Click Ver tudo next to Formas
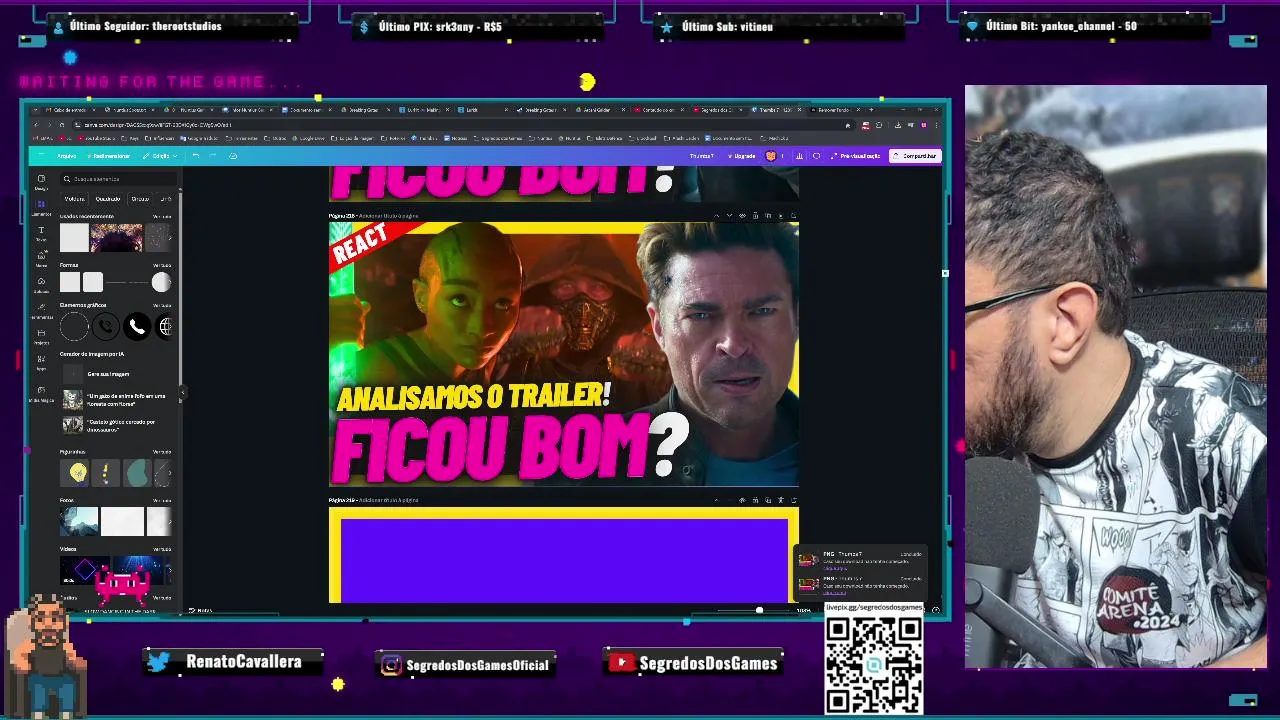This screenshot has width=1280, height=720. click(162, 265)
